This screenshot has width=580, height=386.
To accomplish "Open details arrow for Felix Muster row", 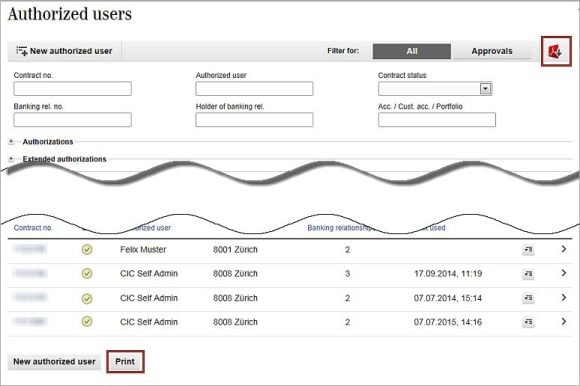I will (x=564, y=249).
